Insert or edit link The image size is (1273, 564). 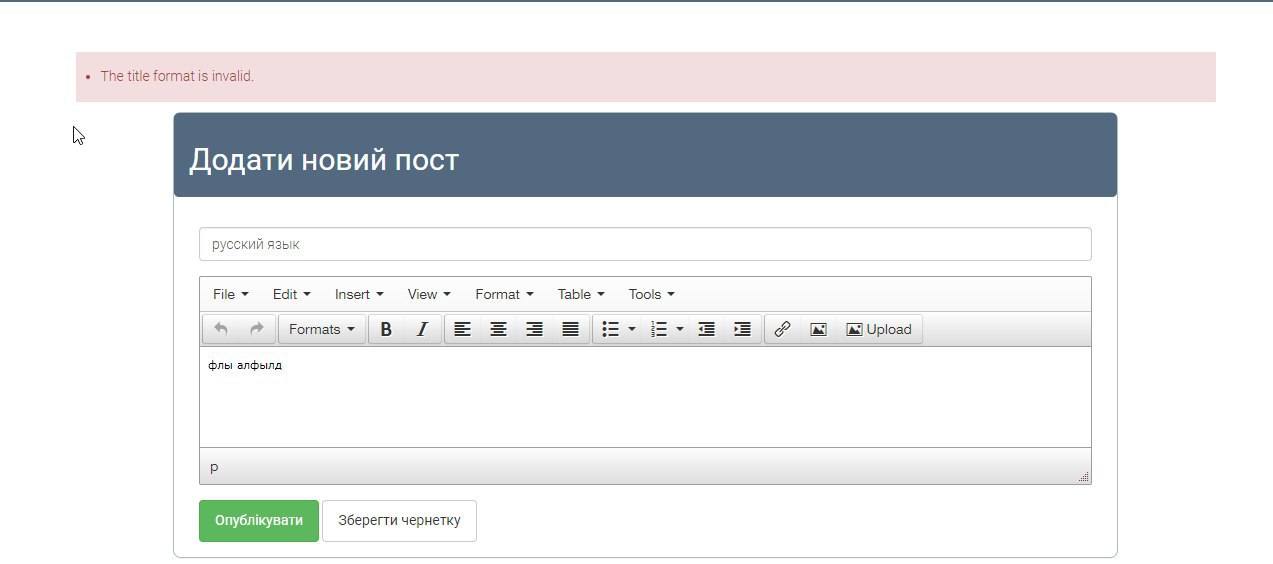(783, 329)
